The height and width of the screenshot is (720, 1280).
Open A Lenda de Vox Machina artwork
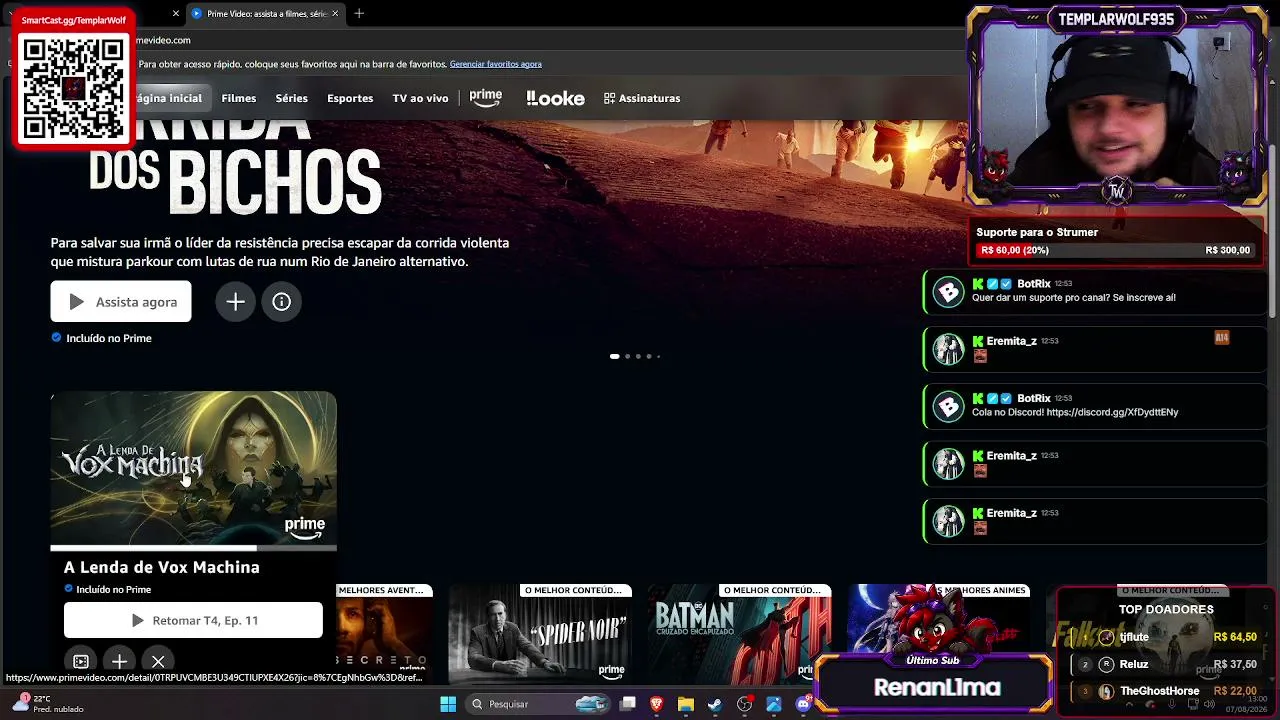(x=194, y=469)
